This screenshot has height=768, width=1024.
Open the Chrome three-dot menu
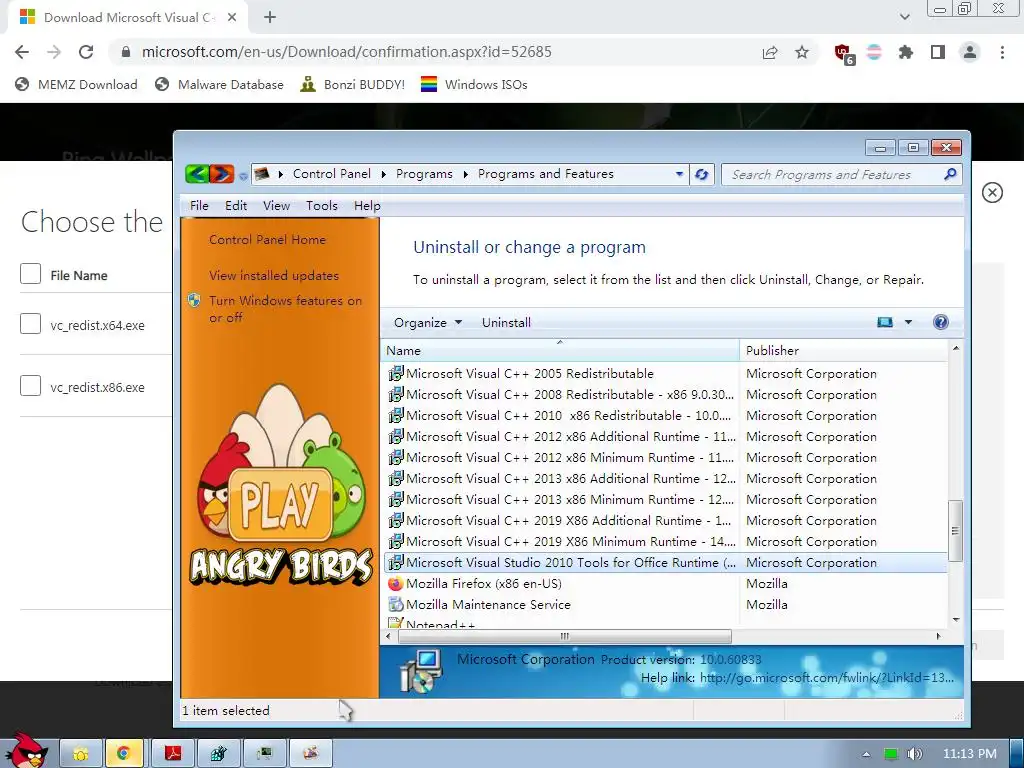(x=1002, y=52)
